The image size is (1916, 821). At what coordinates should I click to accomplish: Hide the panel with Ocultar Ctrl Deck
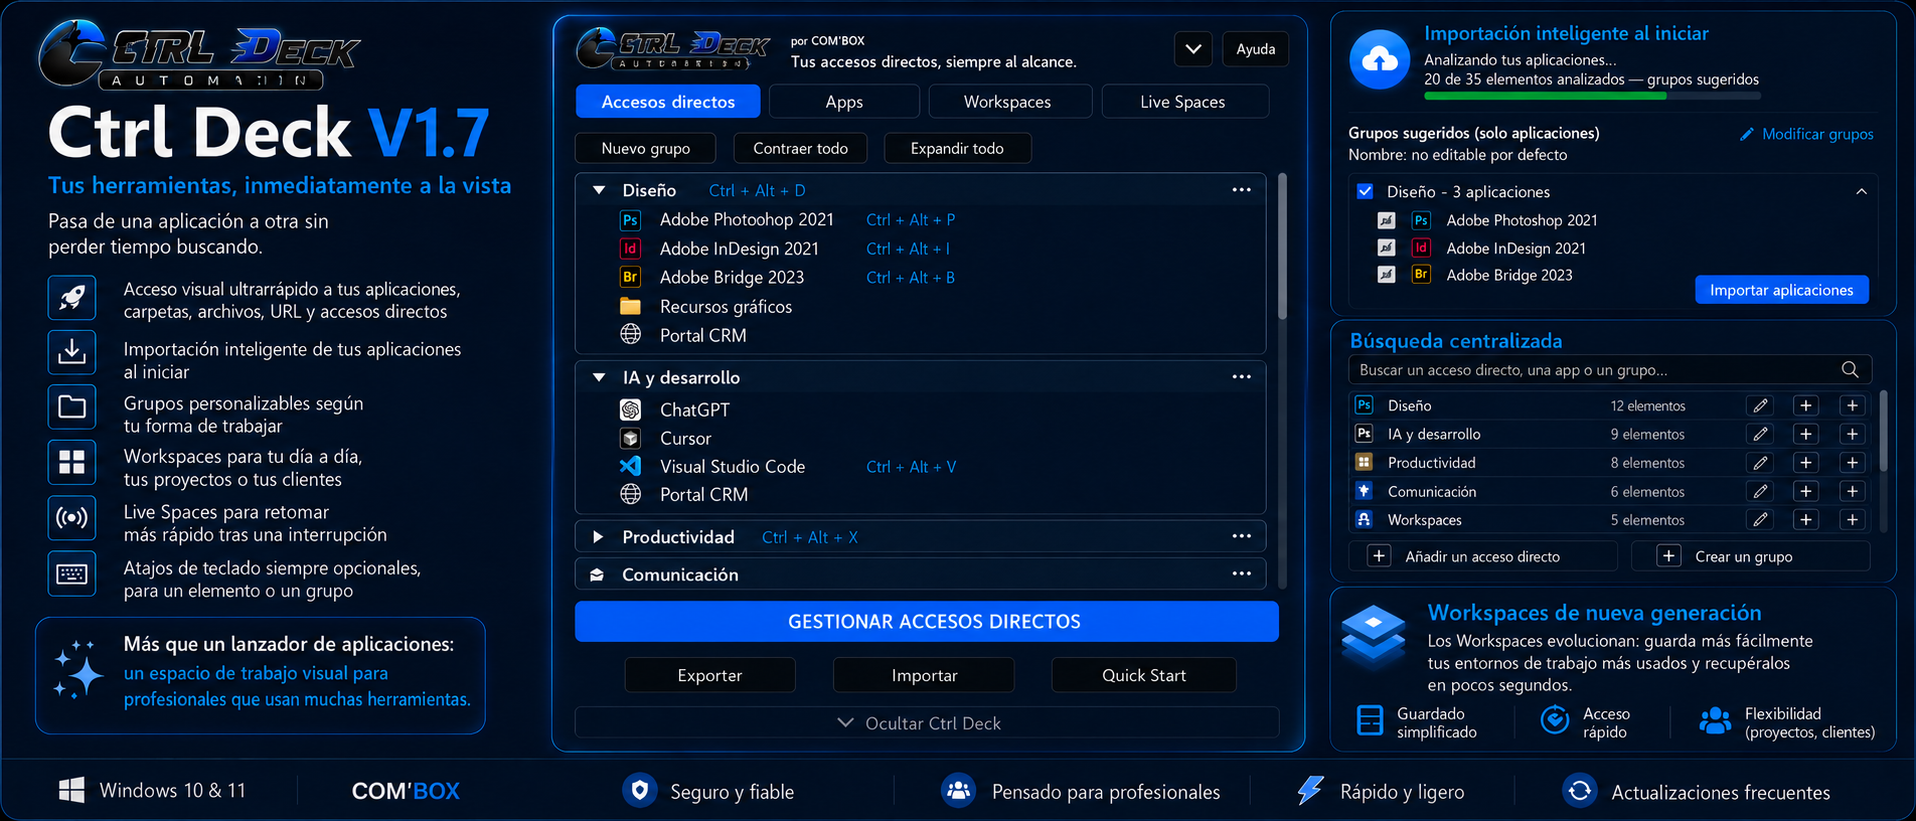tap(927, 723)
